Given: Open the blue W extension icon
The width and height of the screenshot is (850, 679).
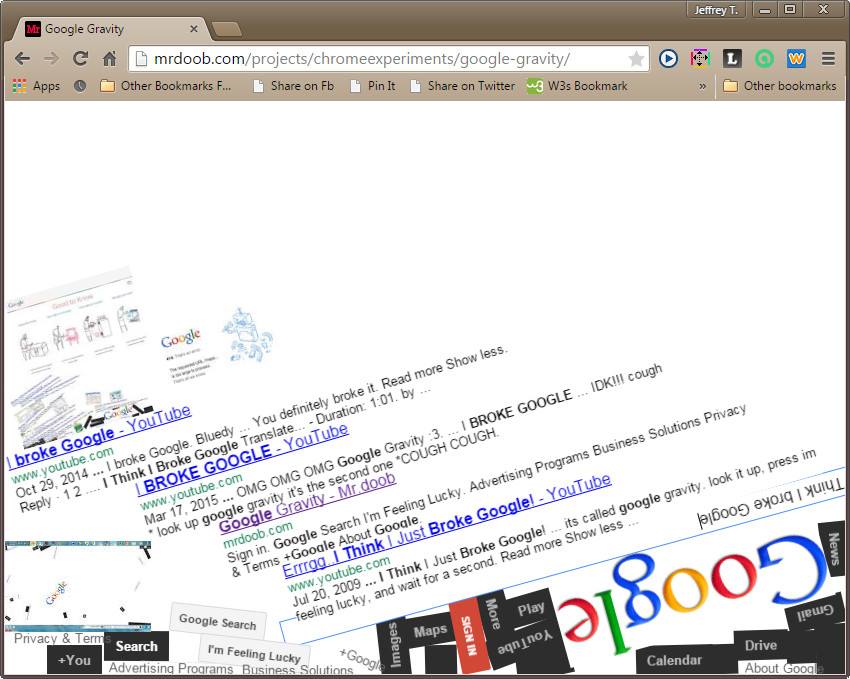Looking at the screenshot, I should pyautogui.click(x=796, y=59).
